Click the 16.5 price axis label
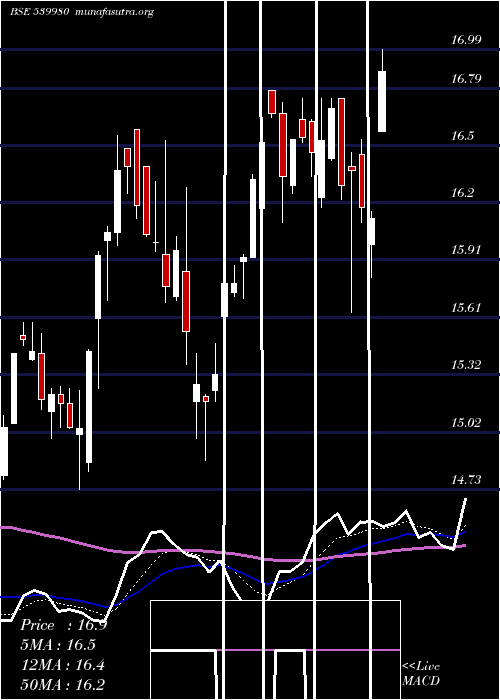This screenshot has height=700, width=500. click(x=462, y=136)
